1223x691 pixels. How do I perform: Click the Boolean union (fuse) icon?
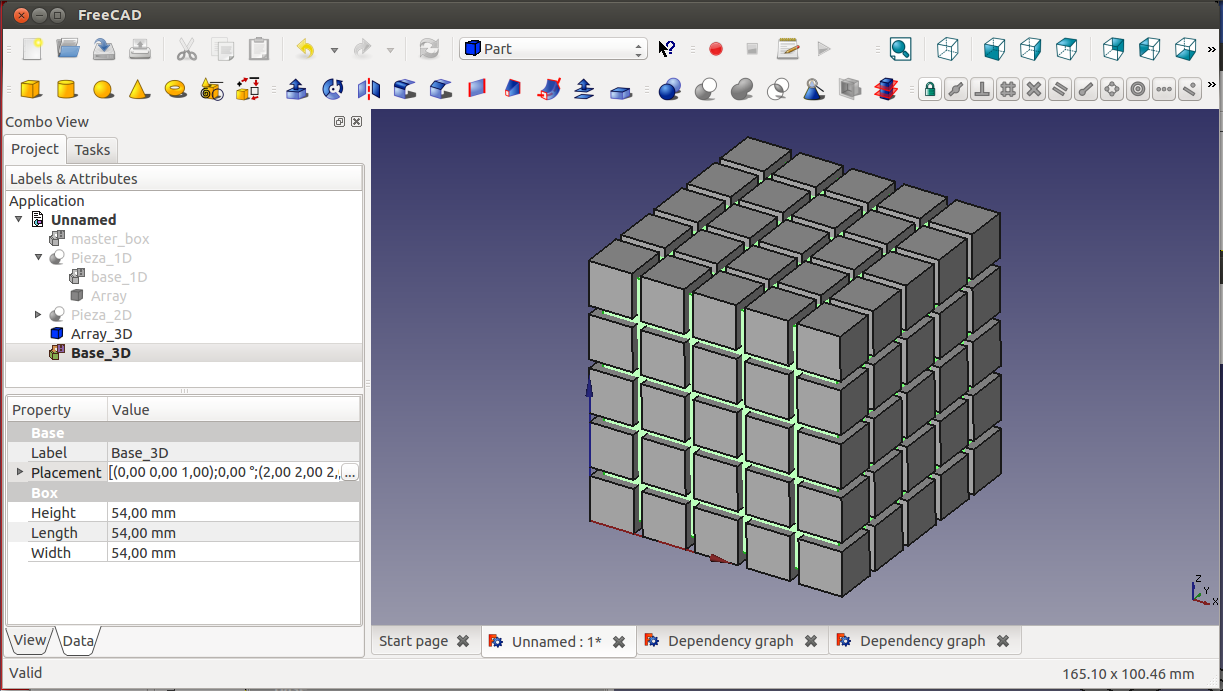click(x=741, y=89)
